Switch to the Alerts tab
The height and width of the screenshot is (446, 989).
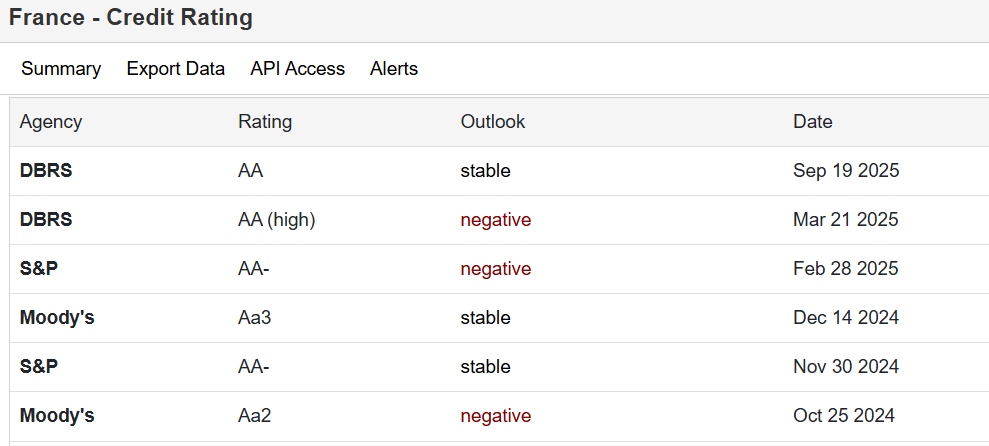(394, 69)
